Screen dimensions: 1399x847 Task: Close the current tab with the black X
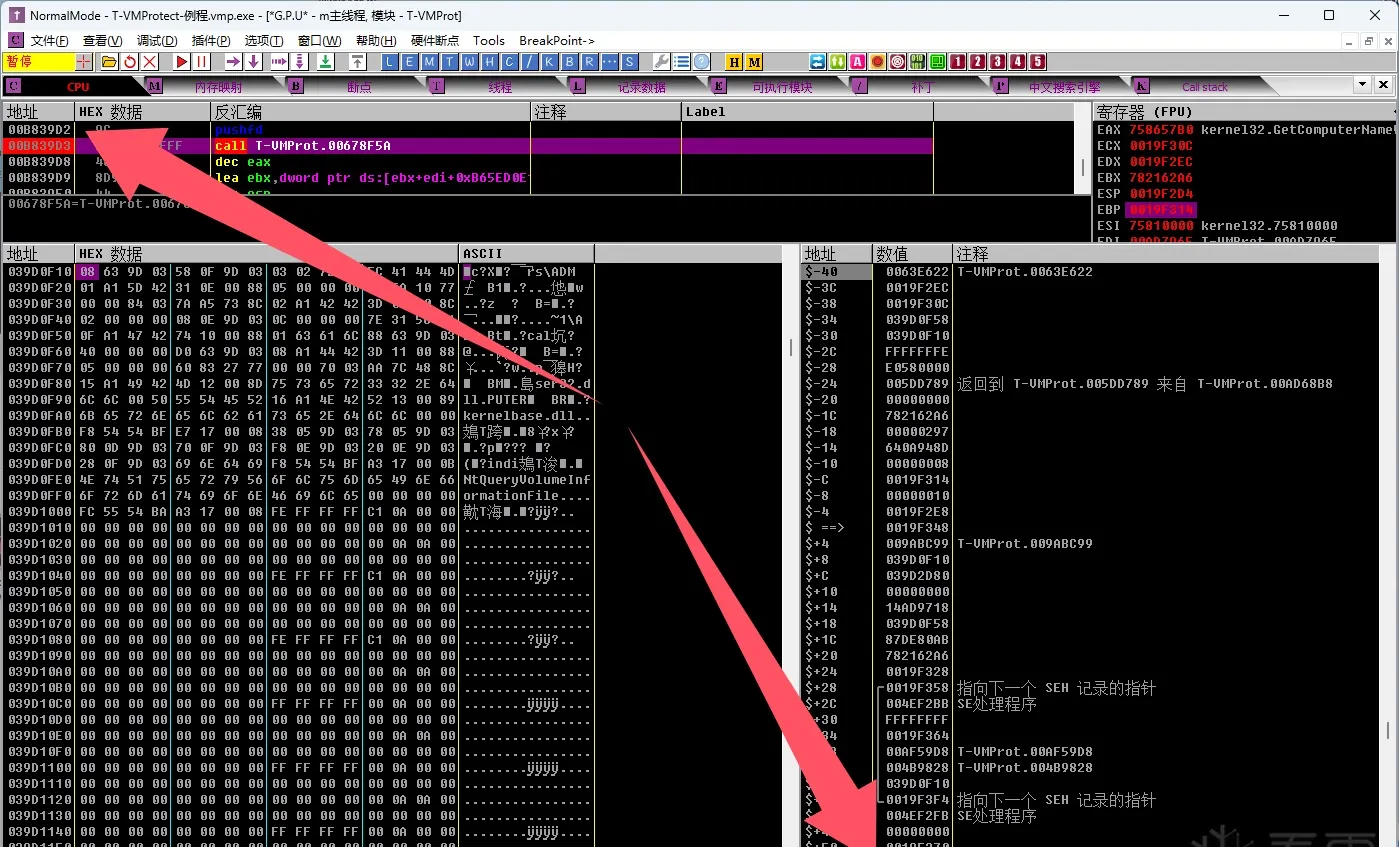coord(1383,85)
